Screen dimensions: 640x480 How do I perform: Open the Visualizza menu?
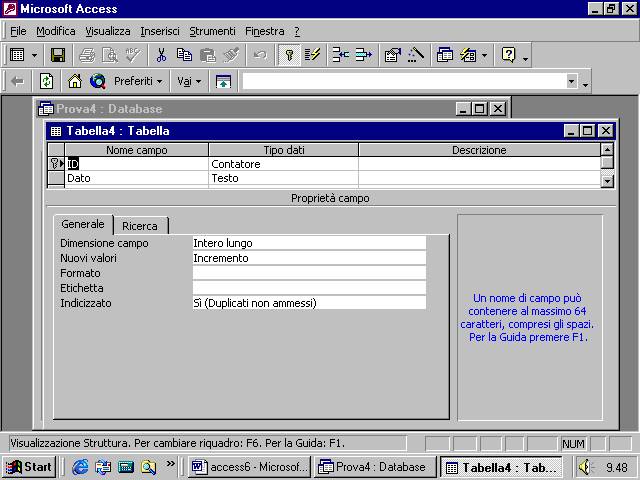tap(108, 31)
